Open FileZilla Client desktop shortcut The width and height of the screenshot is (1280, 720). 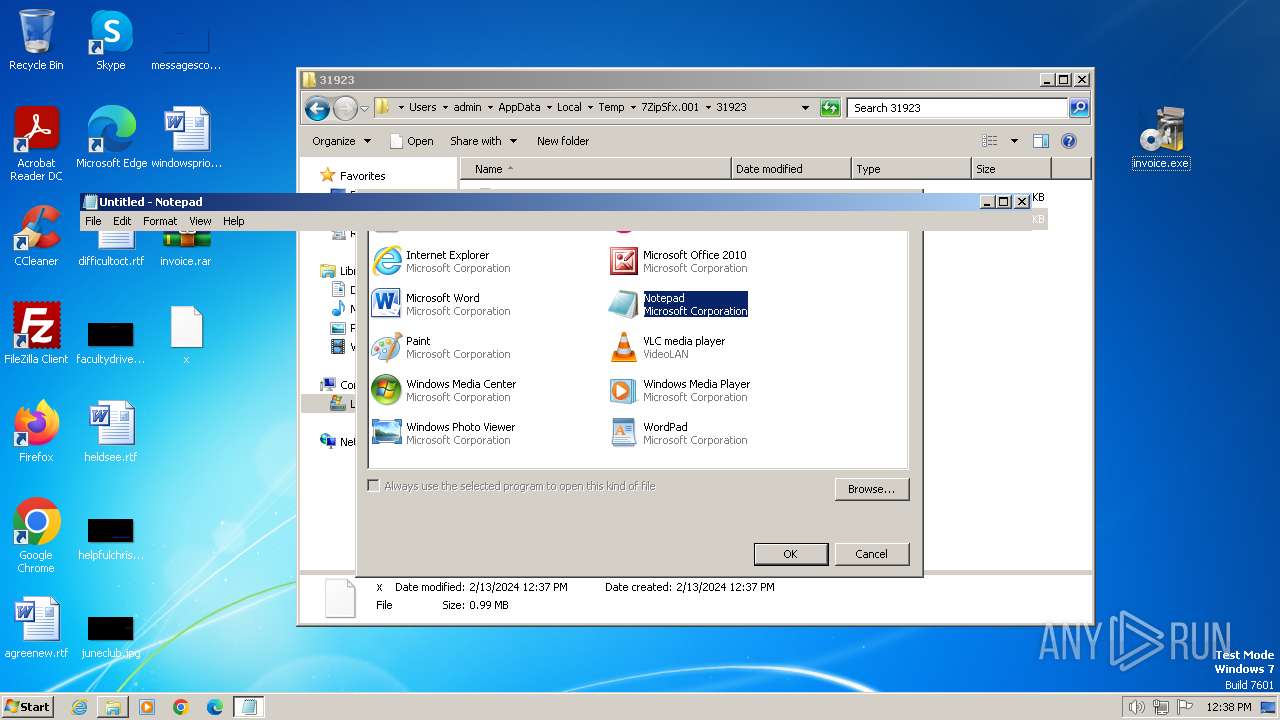coord(36,334)
